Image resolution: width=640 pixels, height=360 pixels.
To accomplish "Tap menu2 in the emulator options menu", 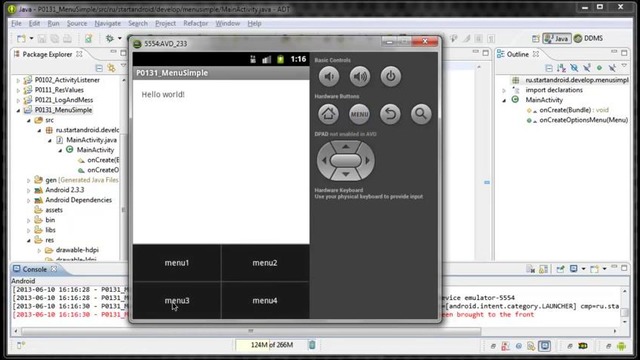I will [265, 263].
